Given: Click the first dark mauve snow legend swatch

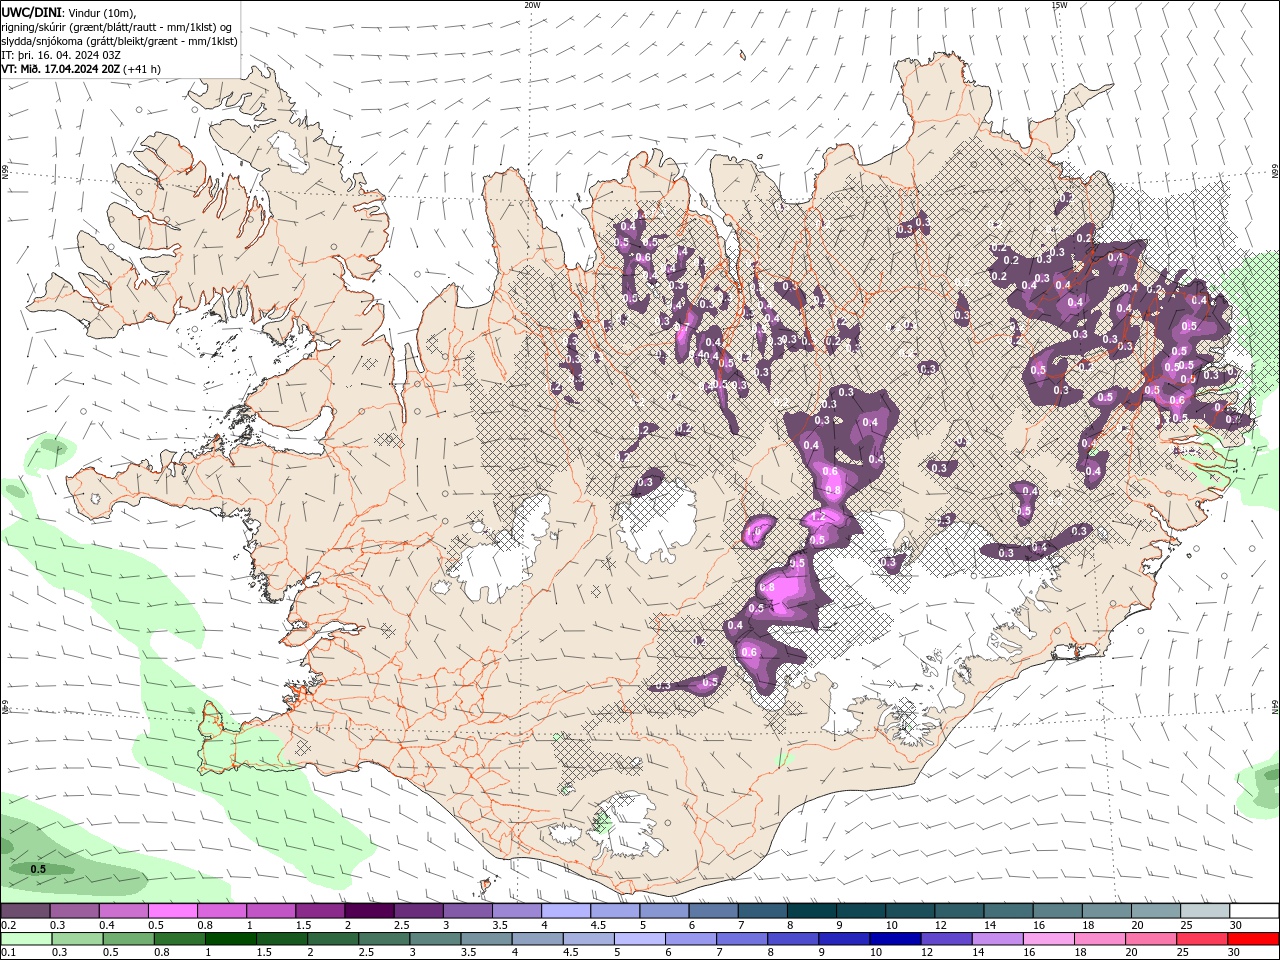Looking at the screenshot, I should (x=25, y=911).
